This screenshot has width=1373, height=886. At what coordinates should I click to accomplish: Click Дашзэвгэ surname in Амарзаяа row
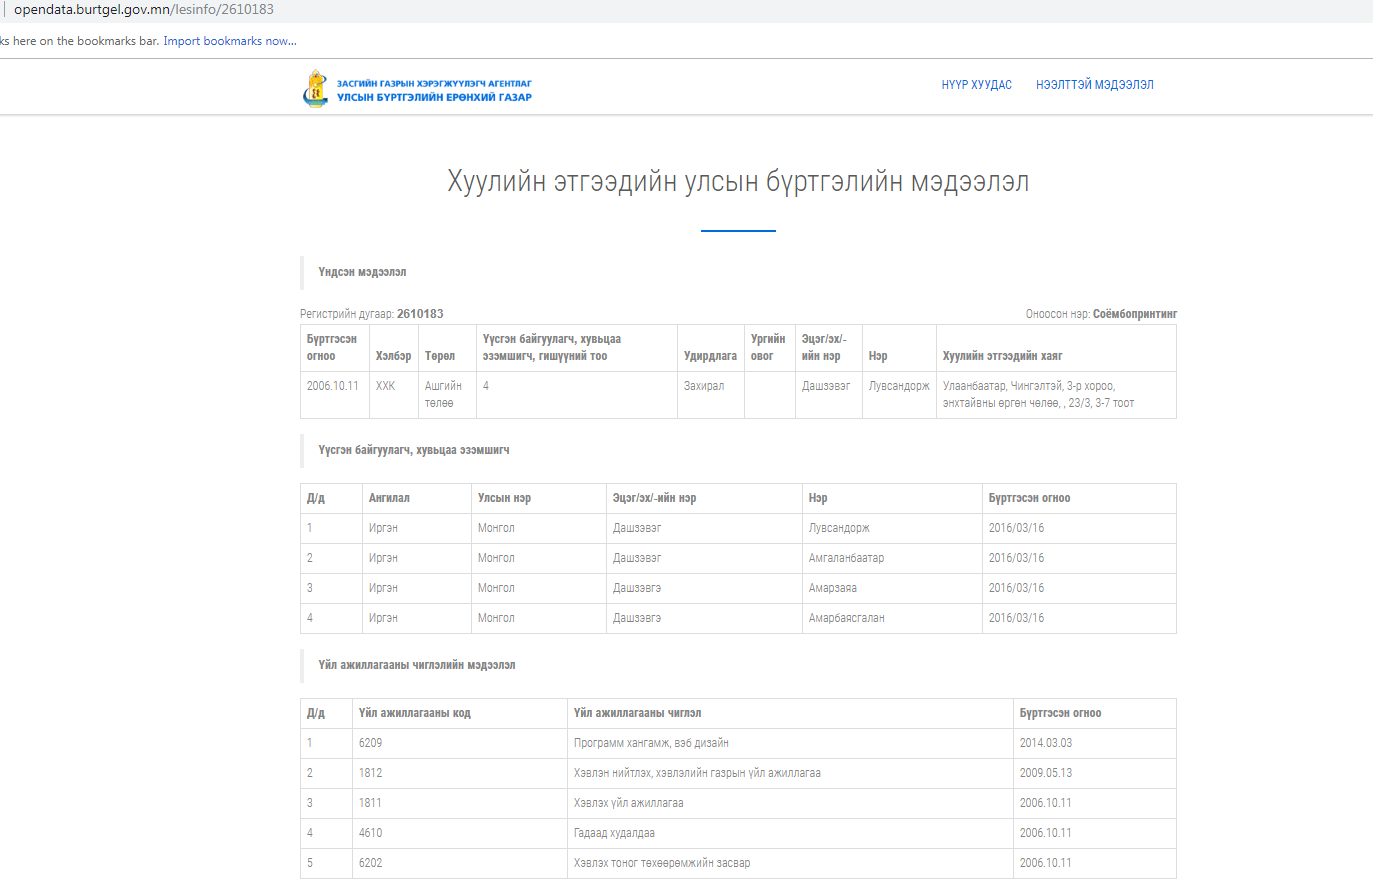pyautogui.click(x=637, y=588)
